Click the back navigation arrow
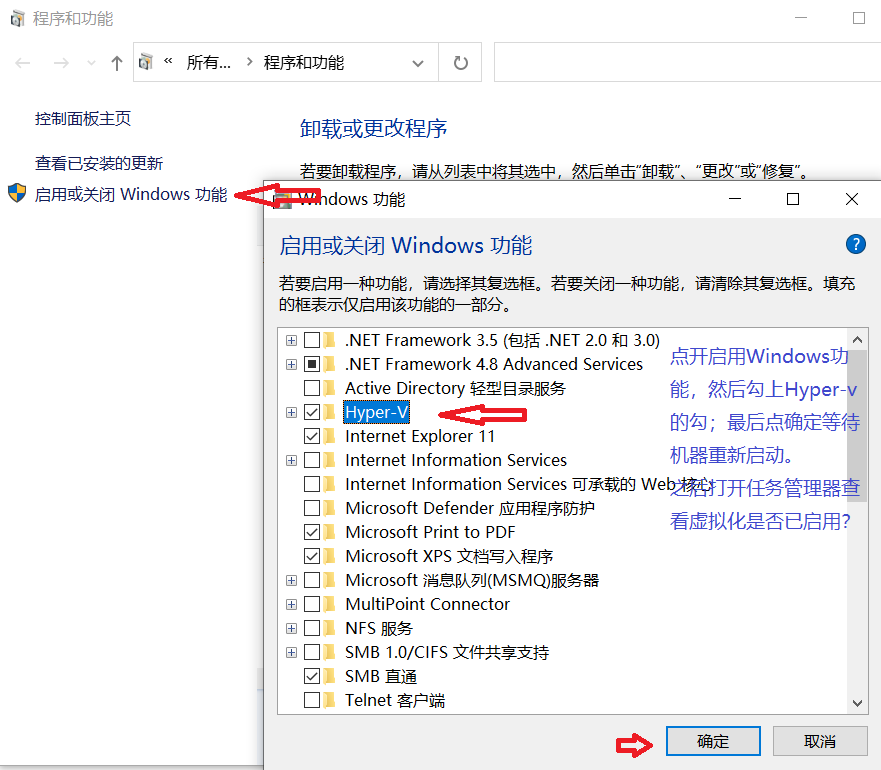 coord(23,63)
